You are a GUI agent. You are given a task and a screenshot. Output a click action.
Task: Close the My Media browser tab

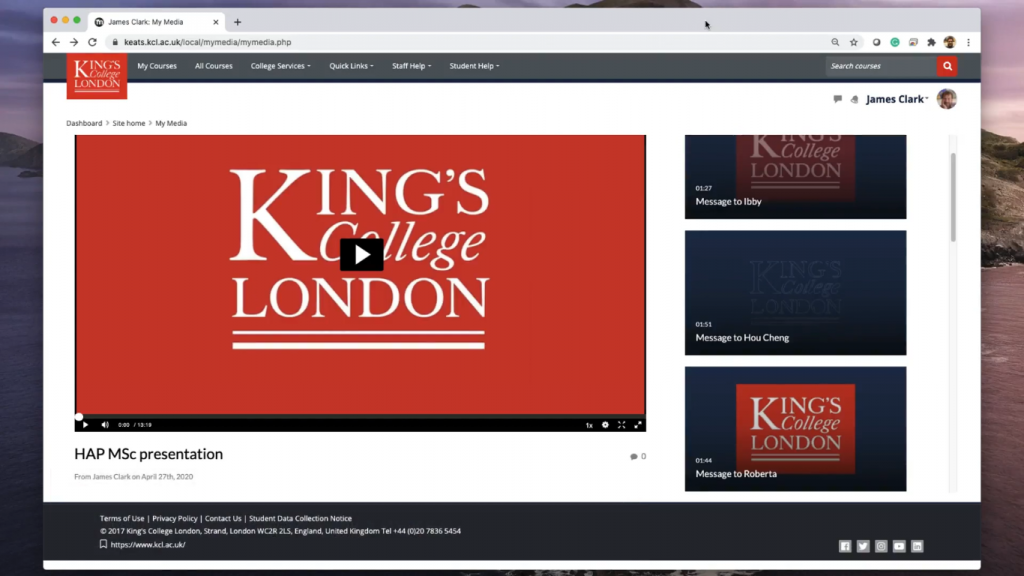(x=216, y=22)
